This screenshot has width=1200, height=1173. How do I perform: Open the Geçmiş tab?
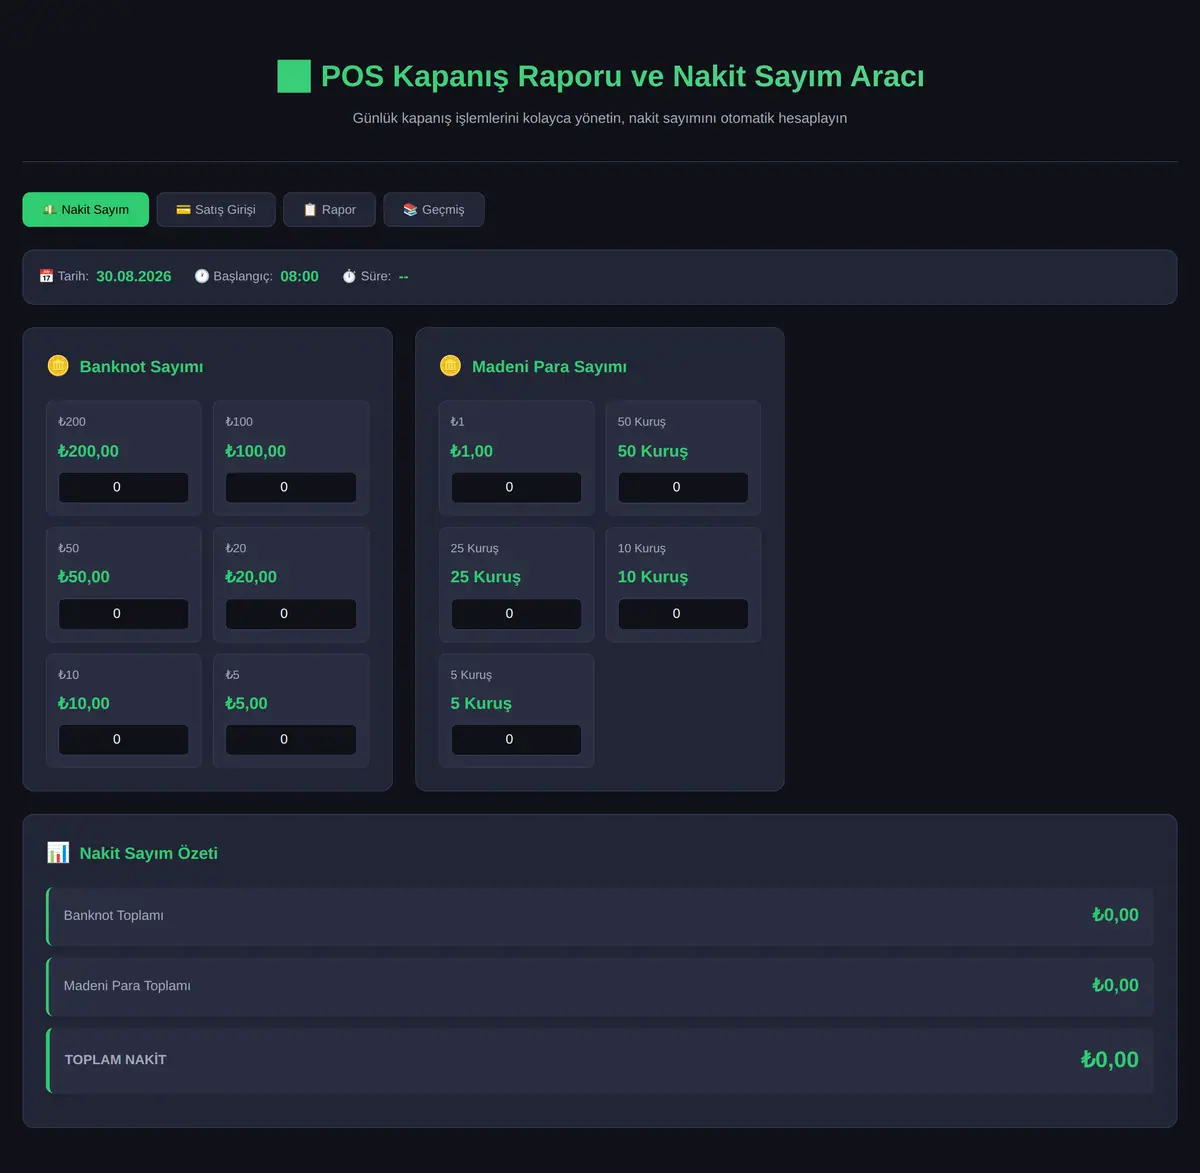coord(434,210)
